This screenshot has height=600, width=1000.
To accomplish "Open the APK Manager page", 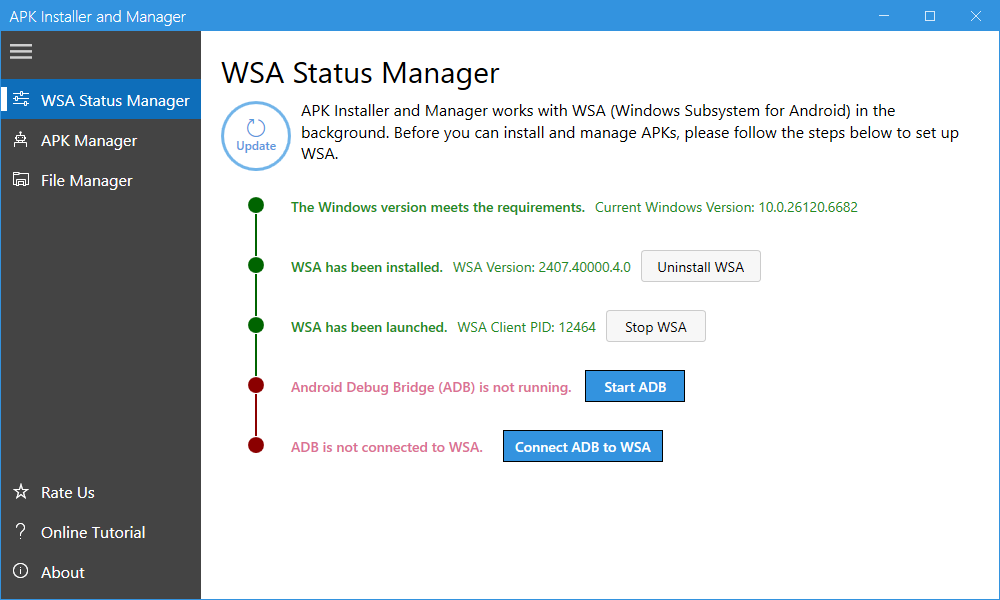I will tap(89, 141).
